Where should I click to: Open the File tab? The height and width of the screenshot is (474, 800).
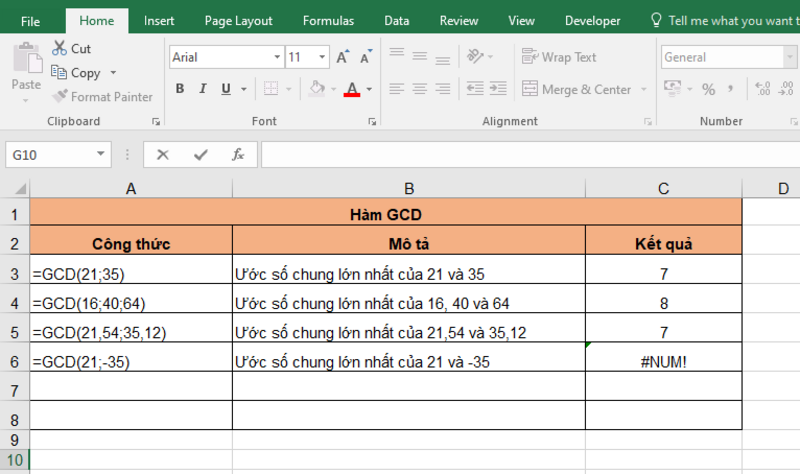[x=31, y=21]
